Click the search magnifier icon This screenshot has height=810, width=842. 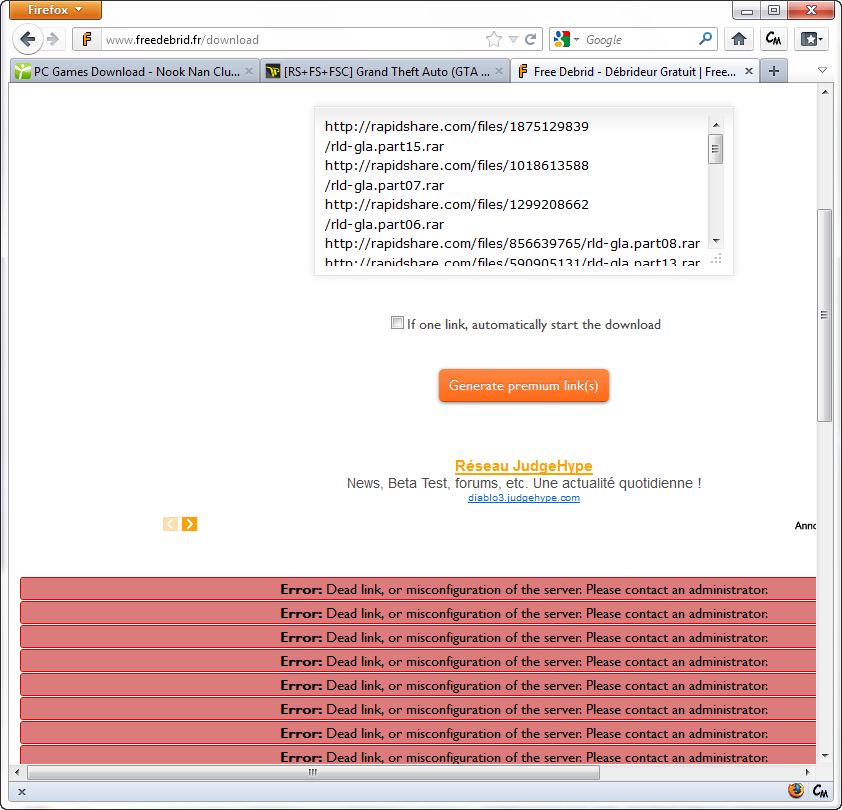point(705,39)
